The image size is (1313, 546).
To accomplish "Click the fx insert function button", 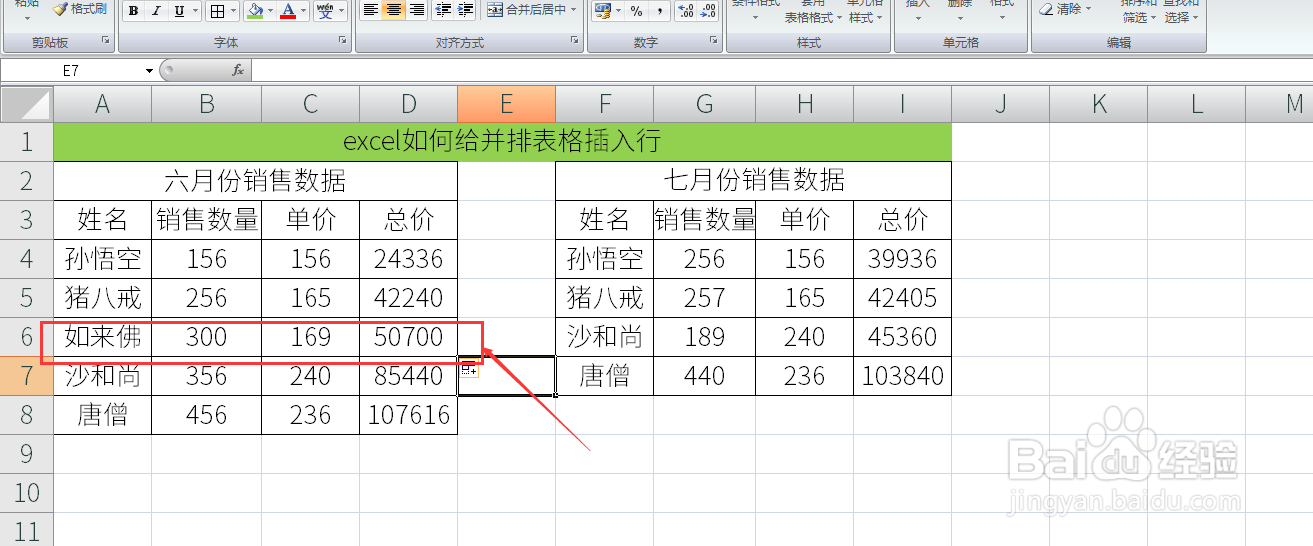I will (238, 70).
